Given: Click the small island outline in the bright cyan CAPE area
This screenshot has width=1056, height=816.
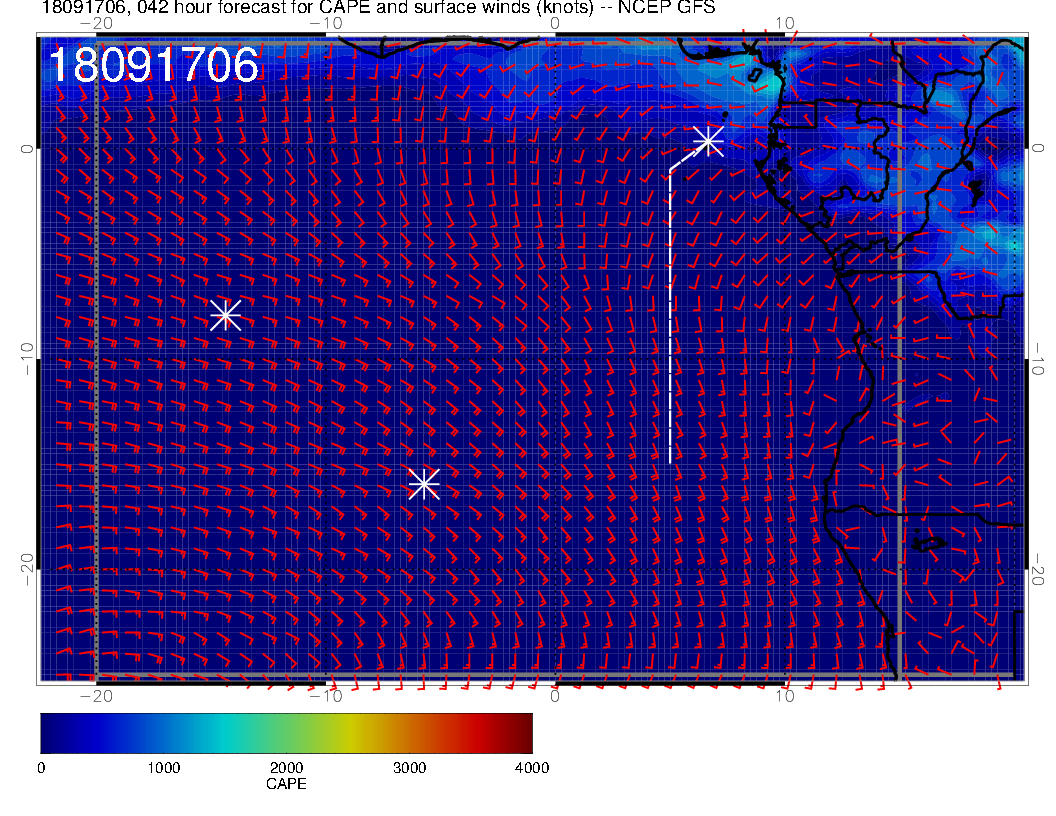Looking at the screenshot, I should [755, 75].
